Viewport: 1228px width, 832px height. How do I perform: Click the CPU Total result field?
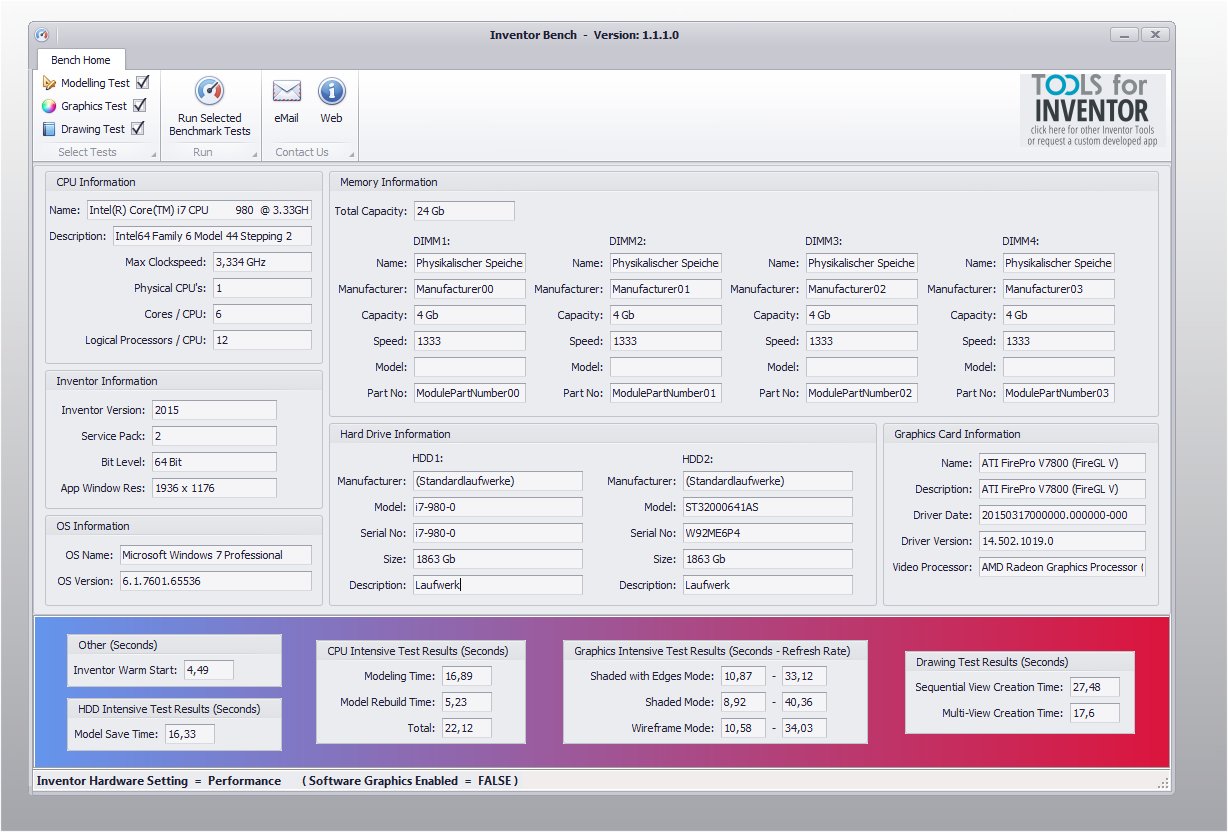[x=467, y=728]
